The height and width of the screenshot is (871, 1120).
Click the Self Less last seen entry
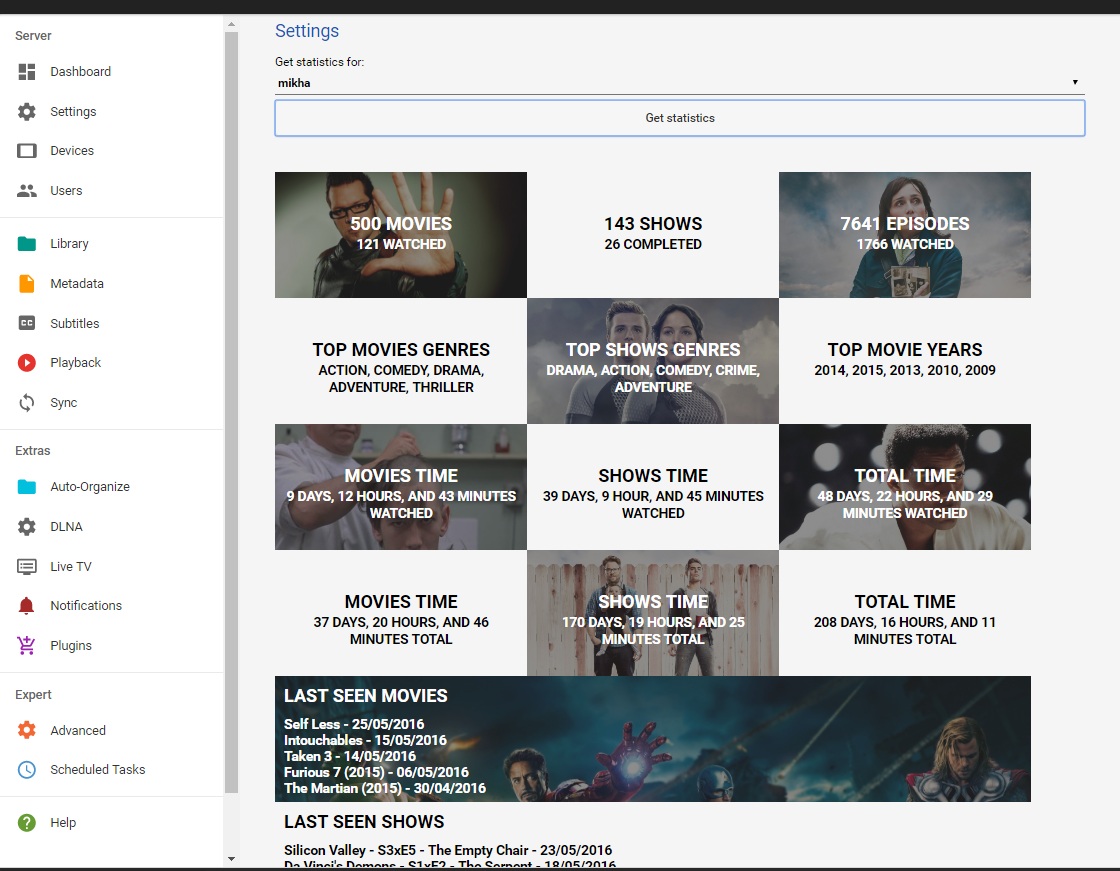354,725
